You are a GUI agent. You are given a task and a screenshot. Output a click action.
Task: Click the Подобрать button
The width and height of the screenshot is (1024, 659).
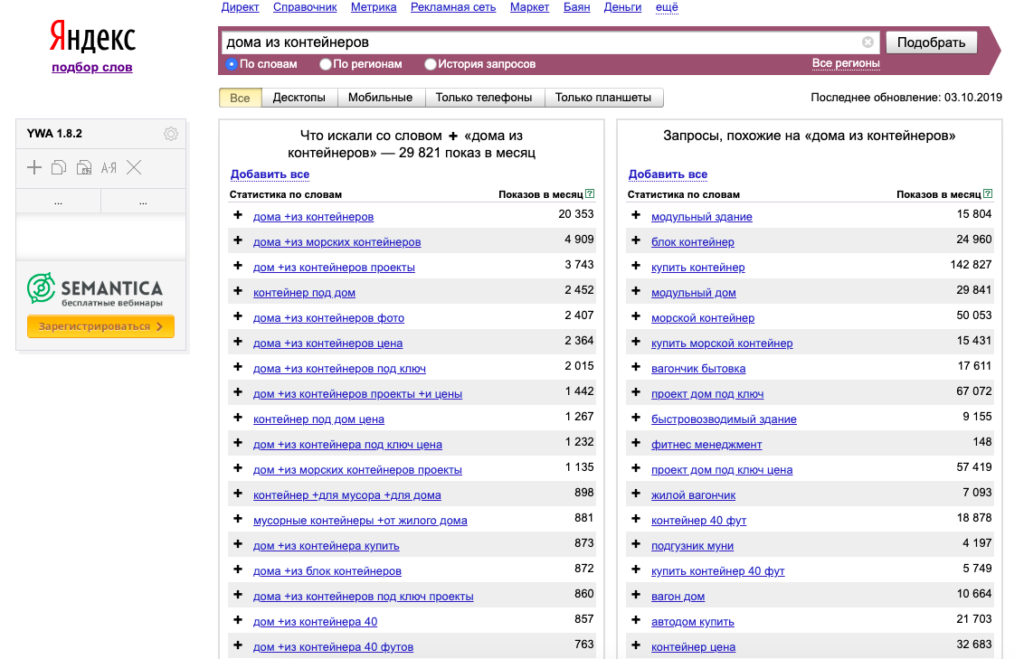(x=931, y=42)
